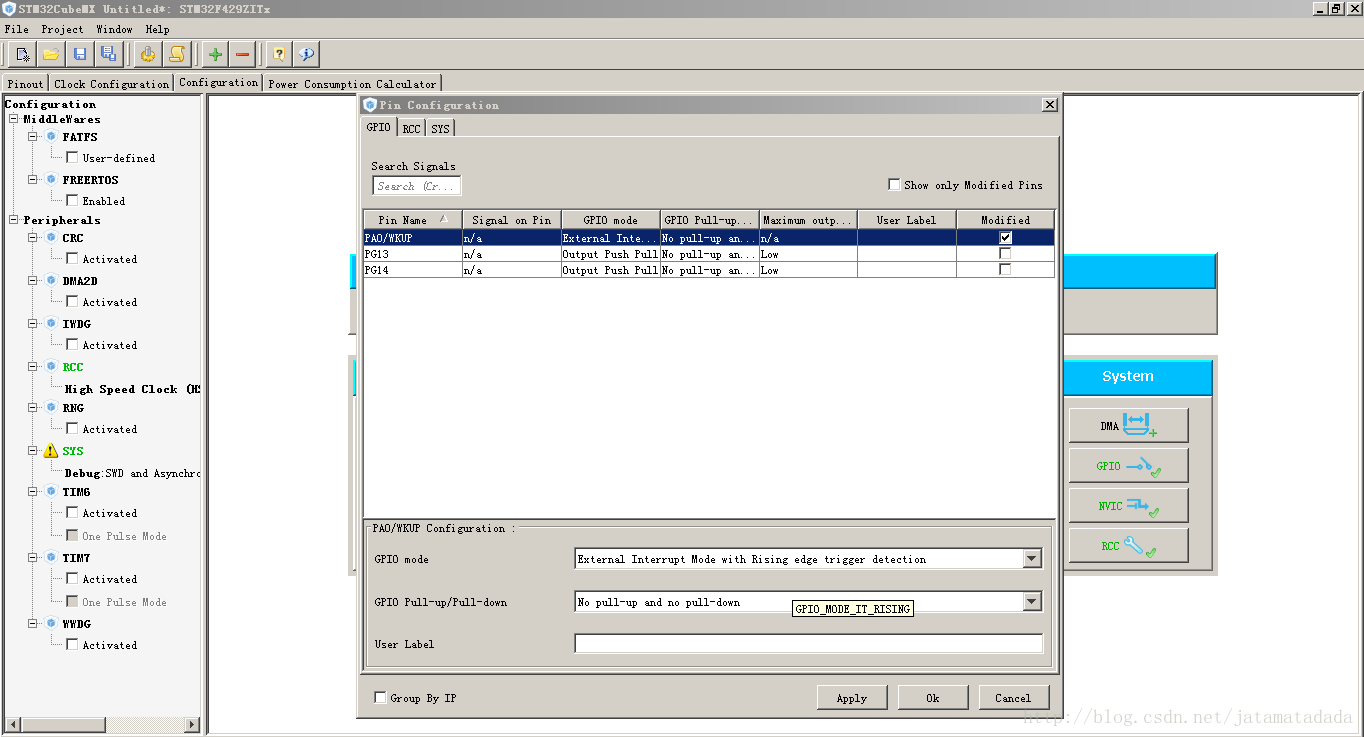Collapse the CRC tree node
The image size is (1364, 737).
[33, 237]
